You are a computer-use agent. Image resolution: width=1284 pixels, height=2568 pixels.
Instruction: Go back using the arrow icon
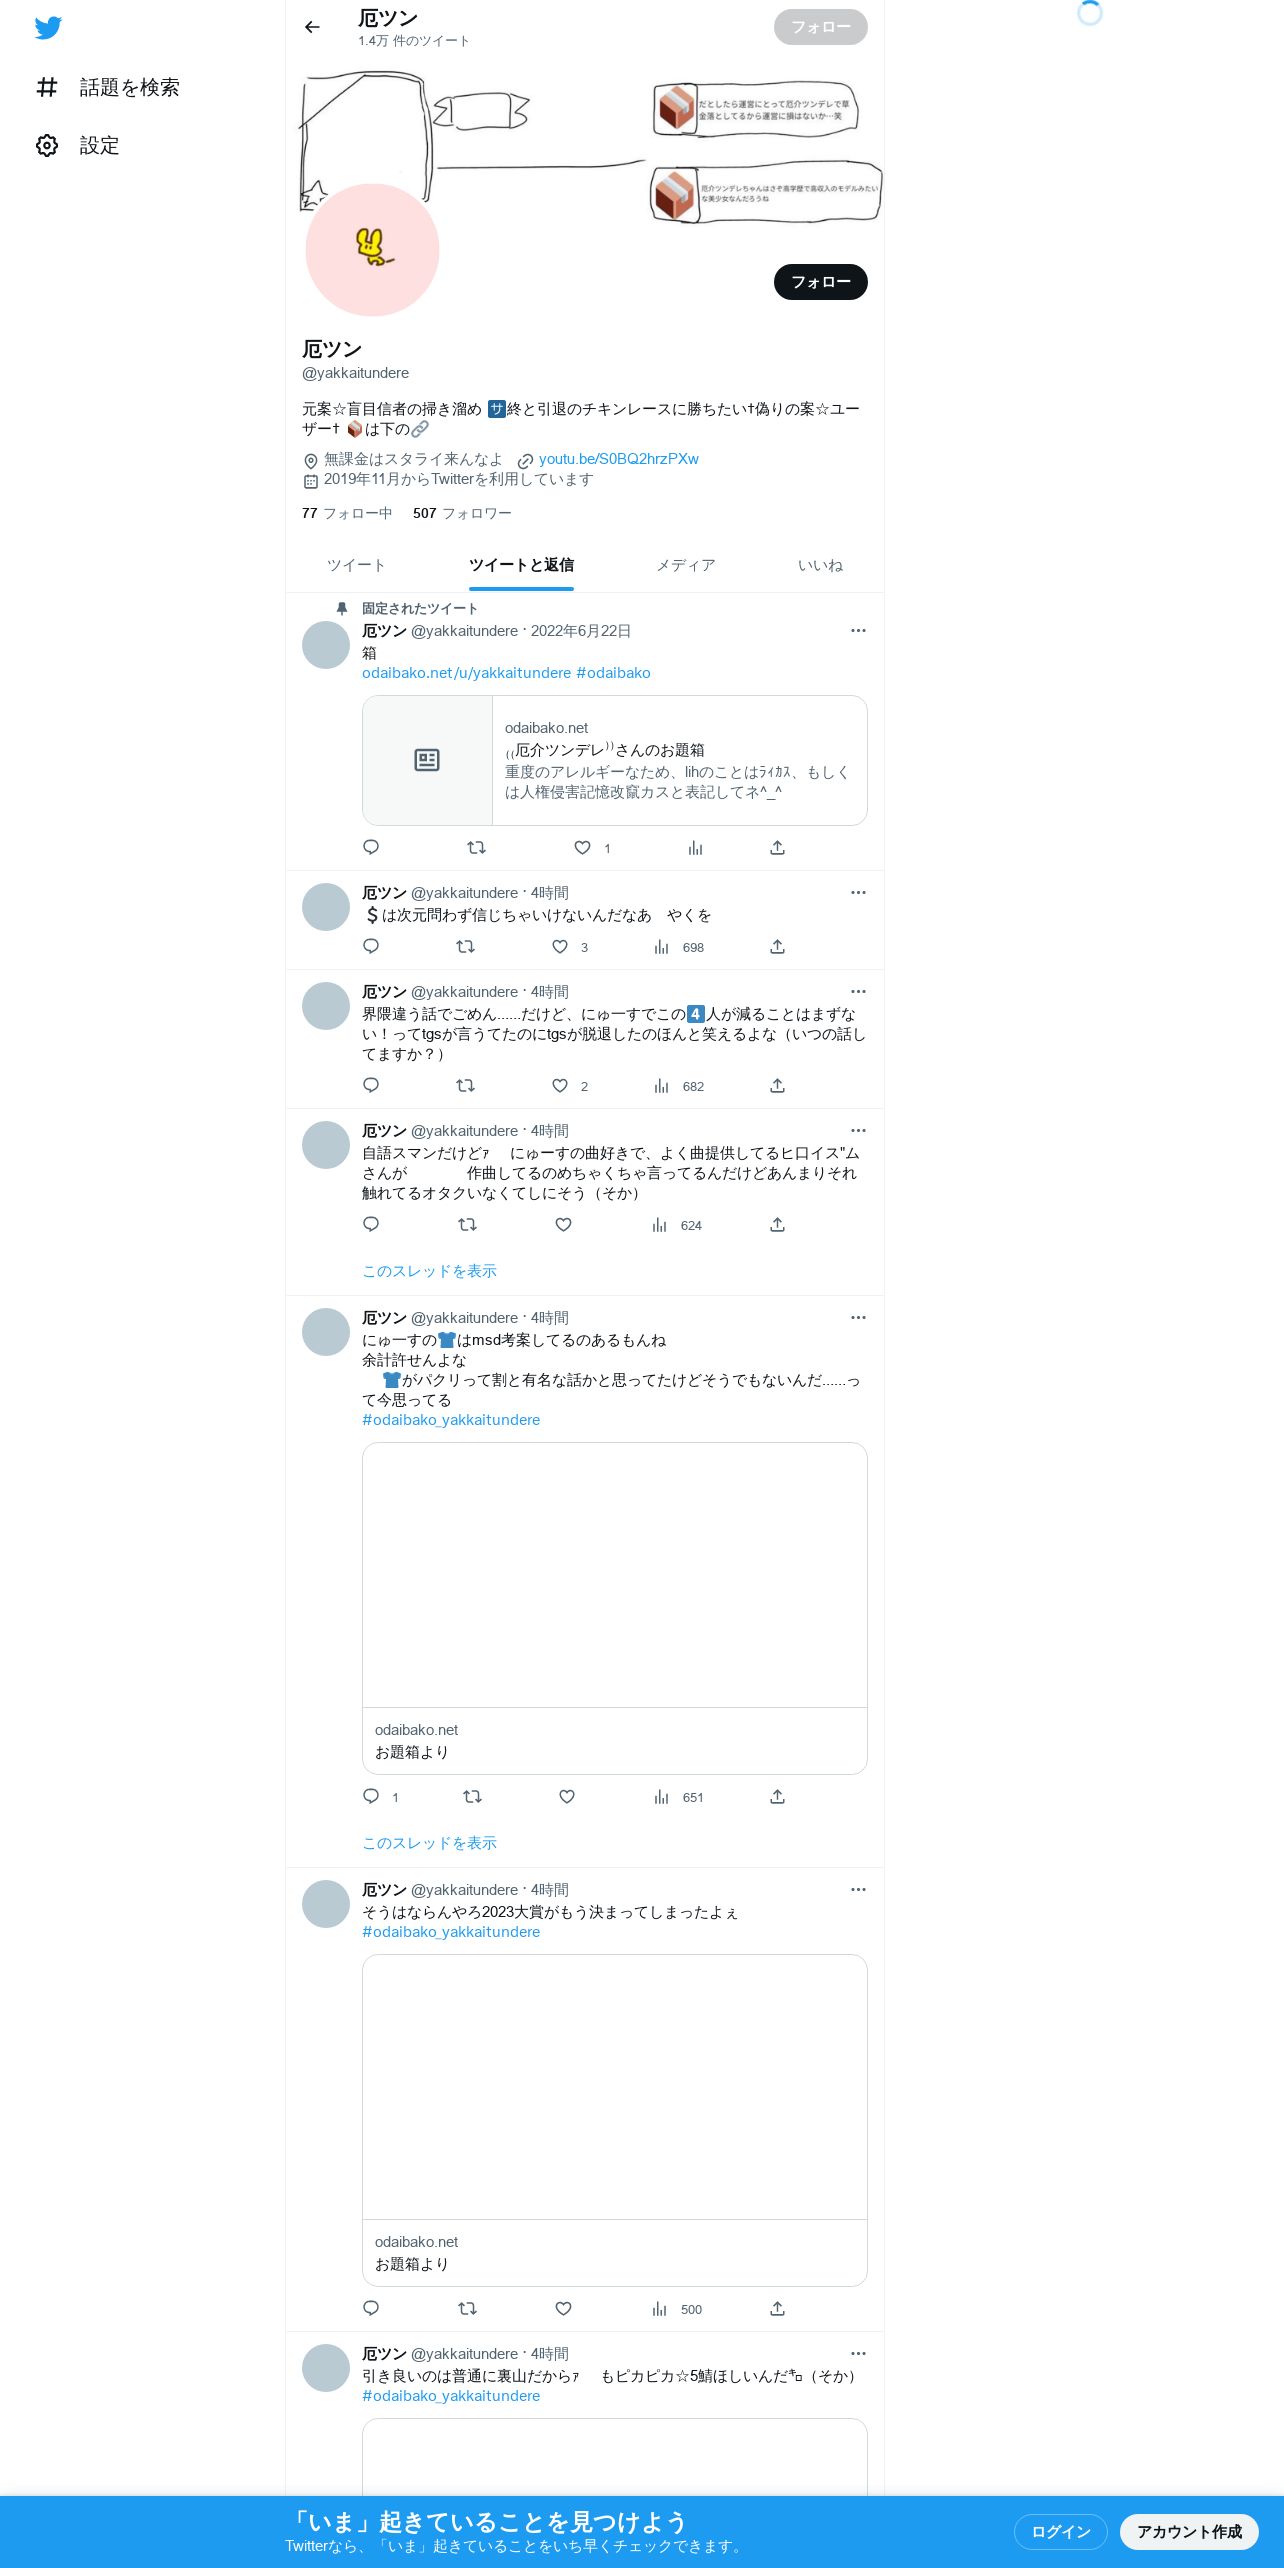click(x=312, y=27)
